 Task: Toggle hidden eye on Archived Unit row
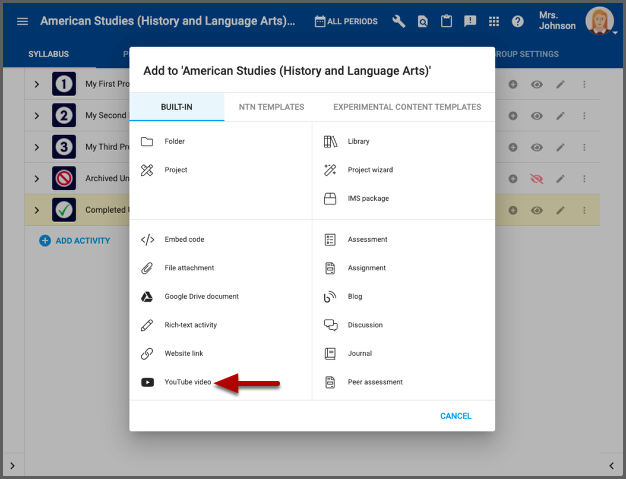tap(537, 179)
